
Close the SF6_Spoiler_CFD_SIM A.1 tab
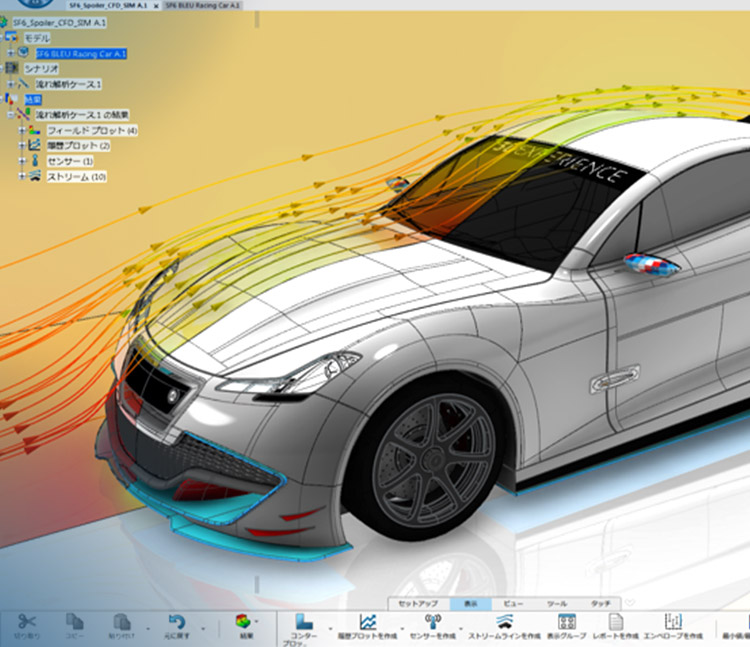156,5
